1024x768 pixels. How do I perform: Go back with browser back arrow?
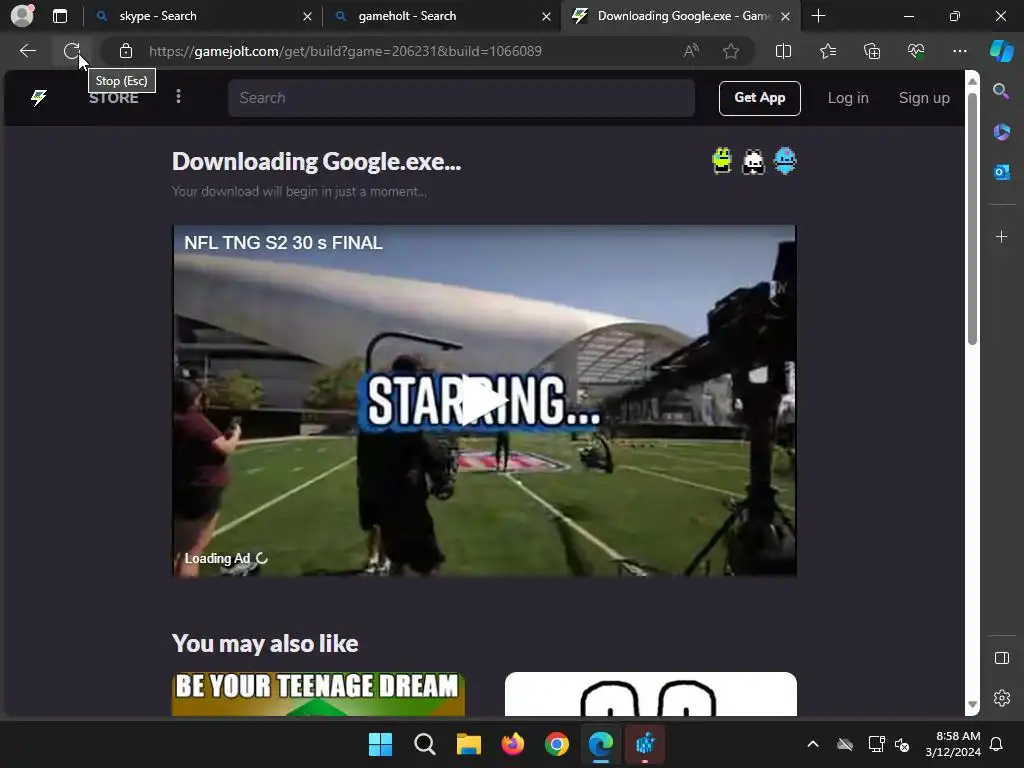pyautogui.click(x=28, y=51)
